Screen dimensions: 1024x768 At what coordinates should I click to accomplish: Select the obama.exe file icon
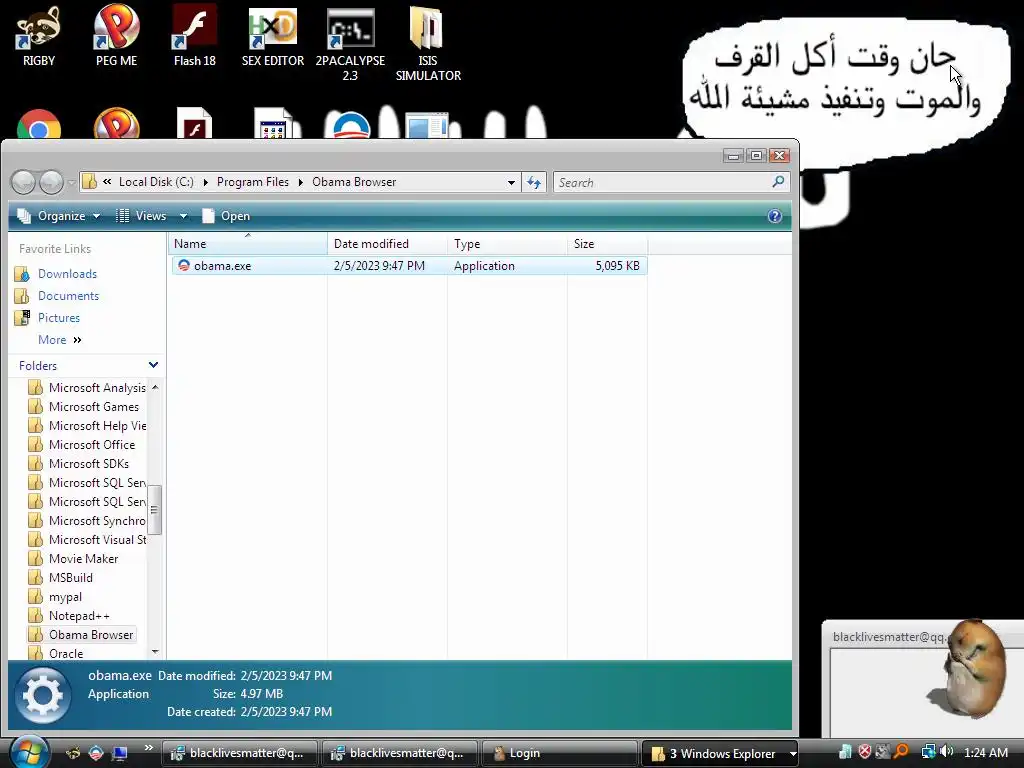[x=184, y=266]
